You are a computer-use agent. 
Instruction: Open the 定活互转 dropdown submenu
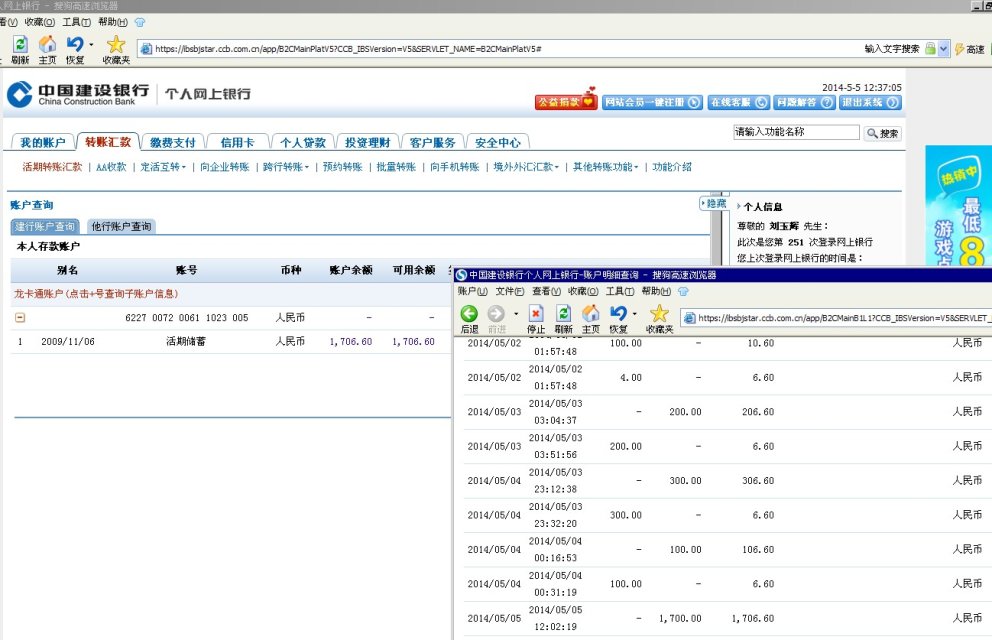pyautogui.click(x=163, y=167)
